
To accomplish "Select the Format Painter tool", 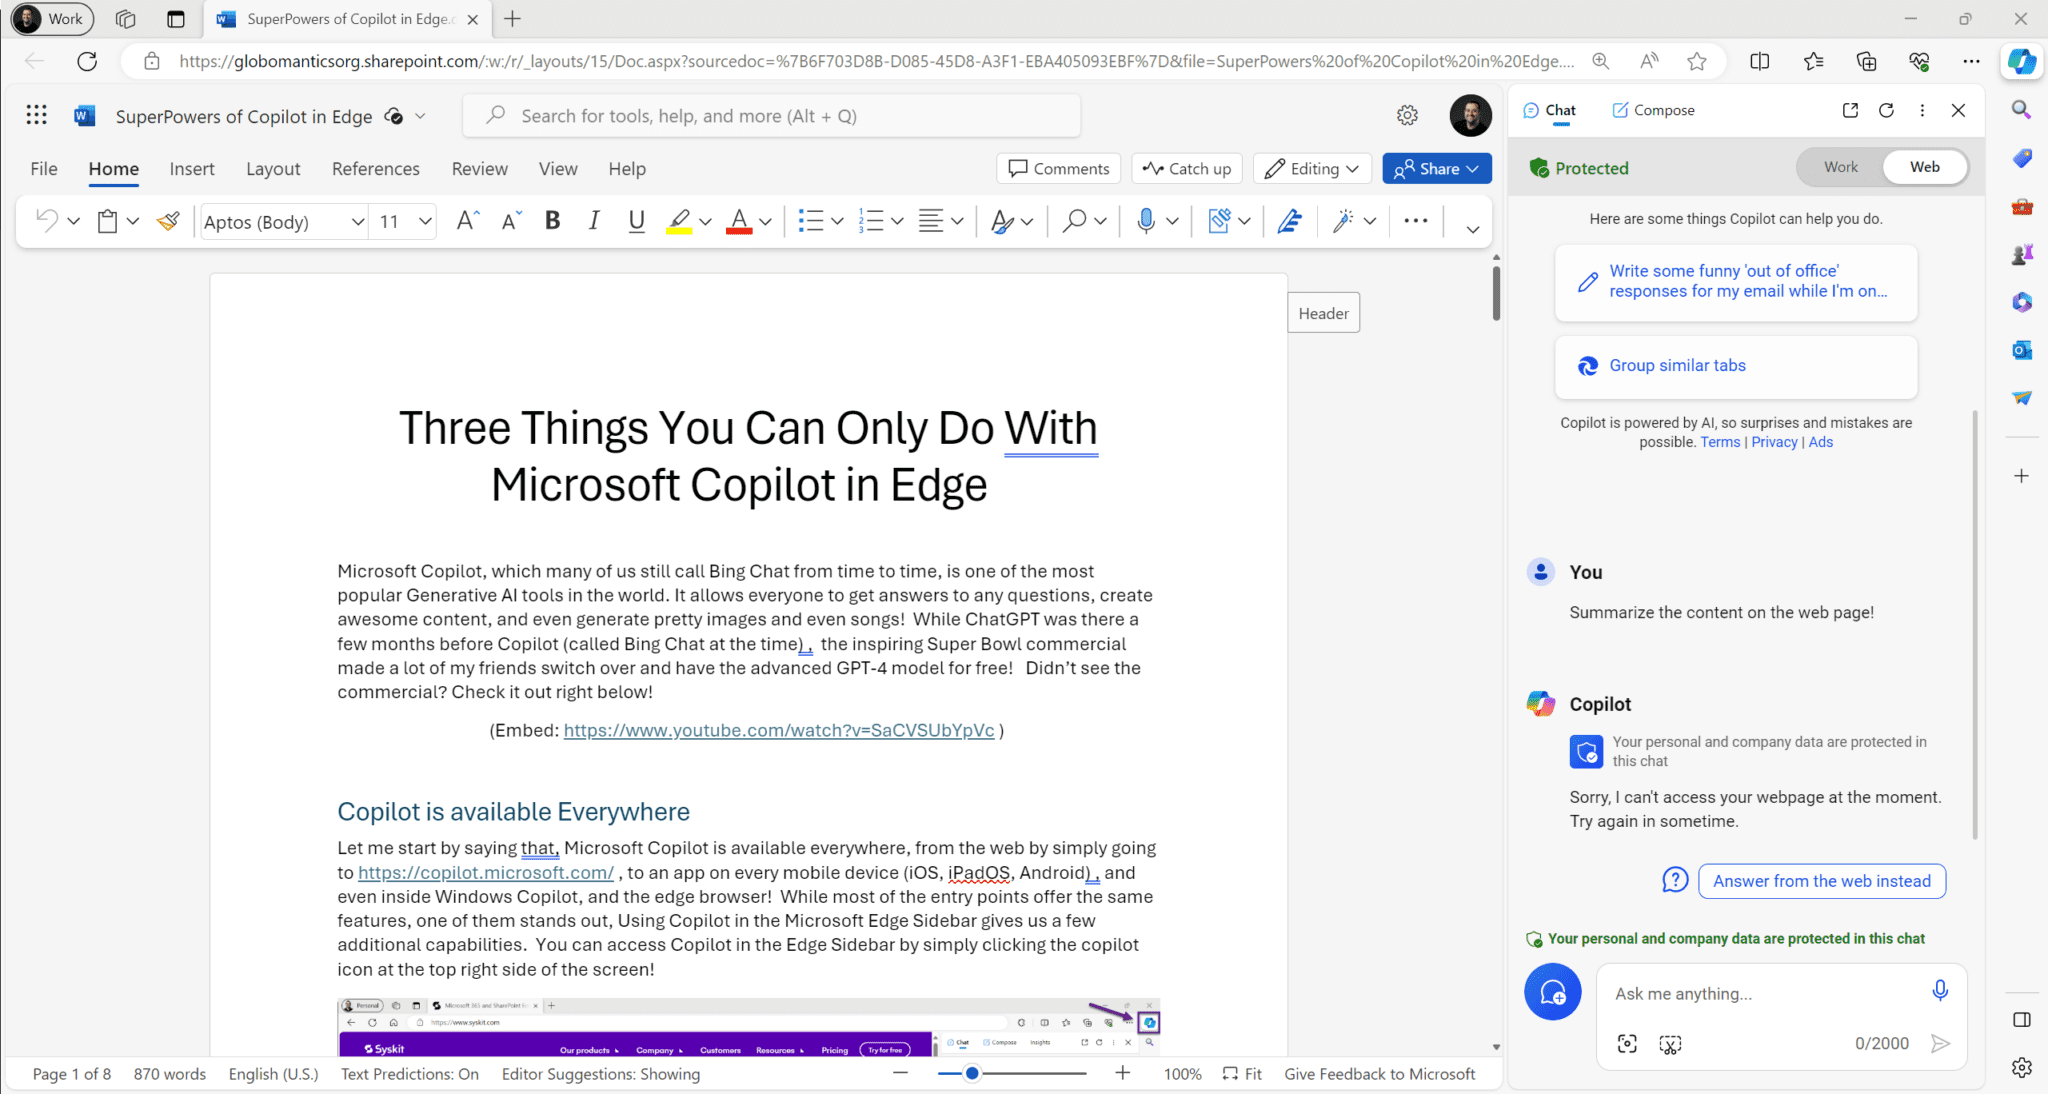I will point(167,220).
